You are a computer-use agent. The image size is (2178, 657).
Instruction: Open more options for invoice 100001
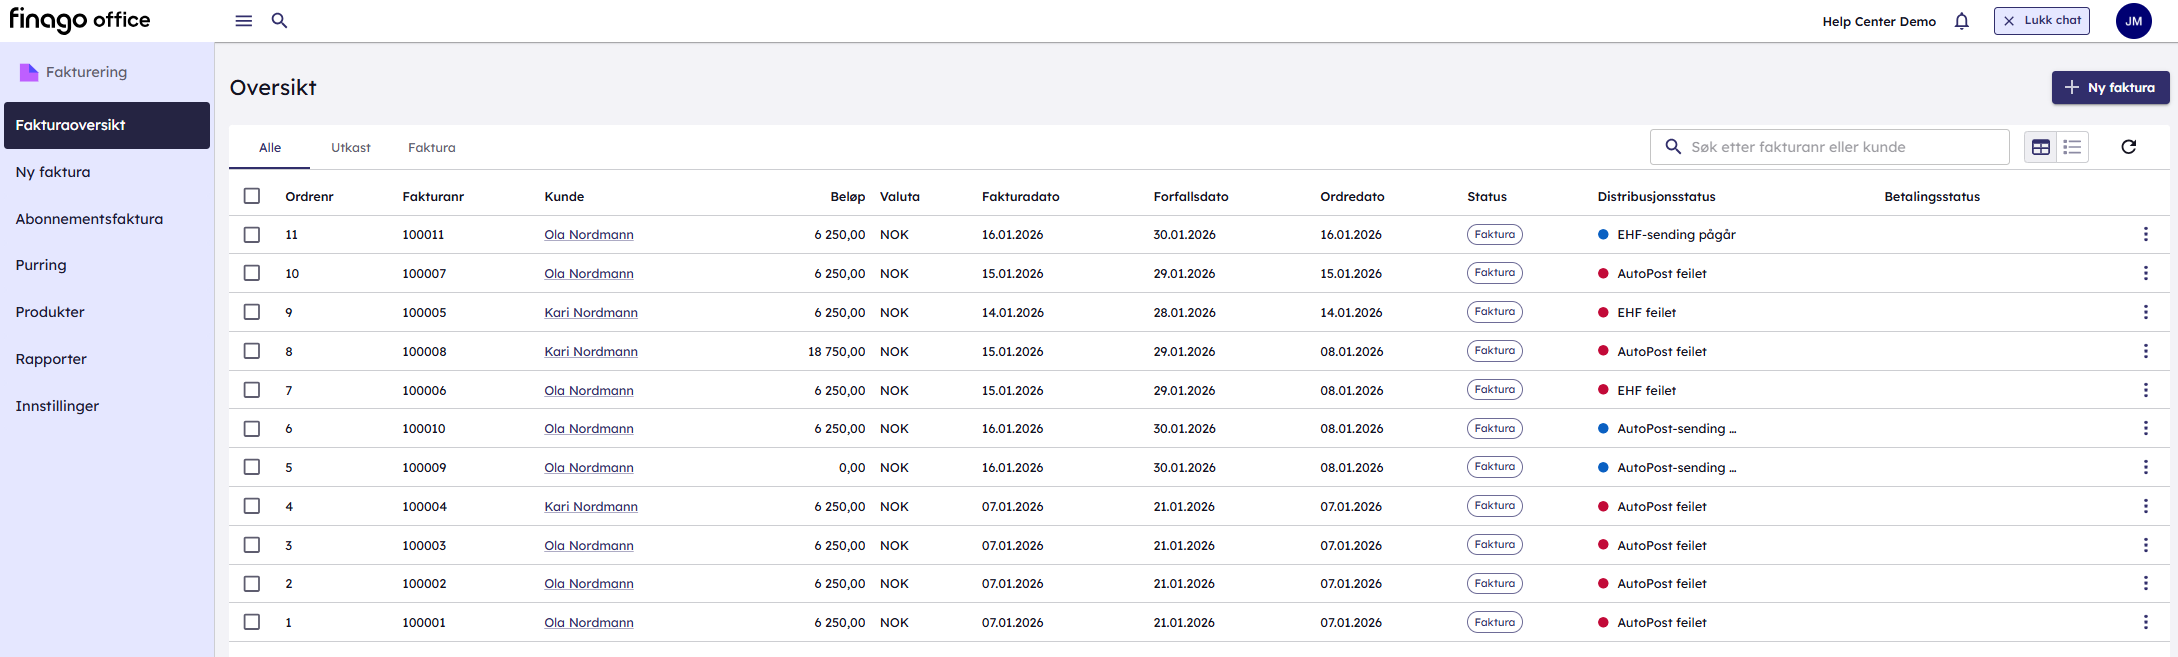point(2145,622)
